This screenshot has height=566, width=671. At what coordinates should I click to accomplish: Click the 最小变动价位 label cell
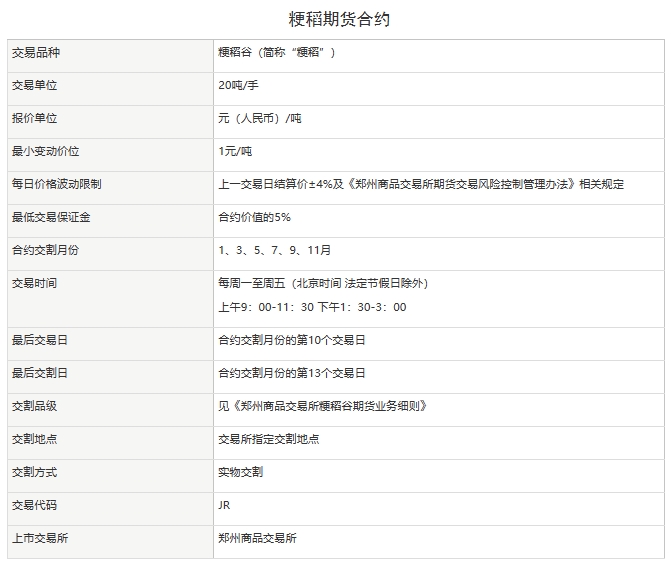pos(45,152)
